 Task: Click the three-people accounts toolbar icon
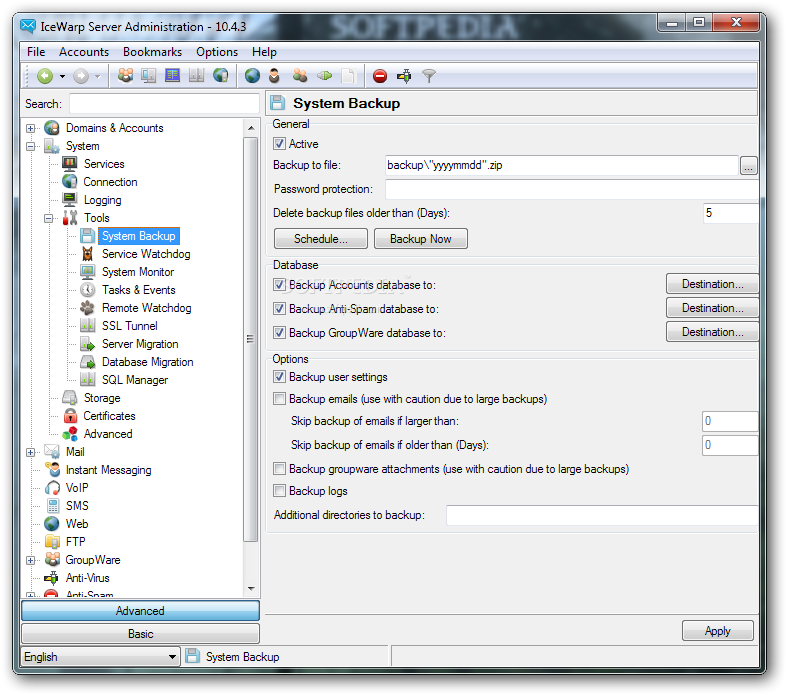click(x=125, y=76)
